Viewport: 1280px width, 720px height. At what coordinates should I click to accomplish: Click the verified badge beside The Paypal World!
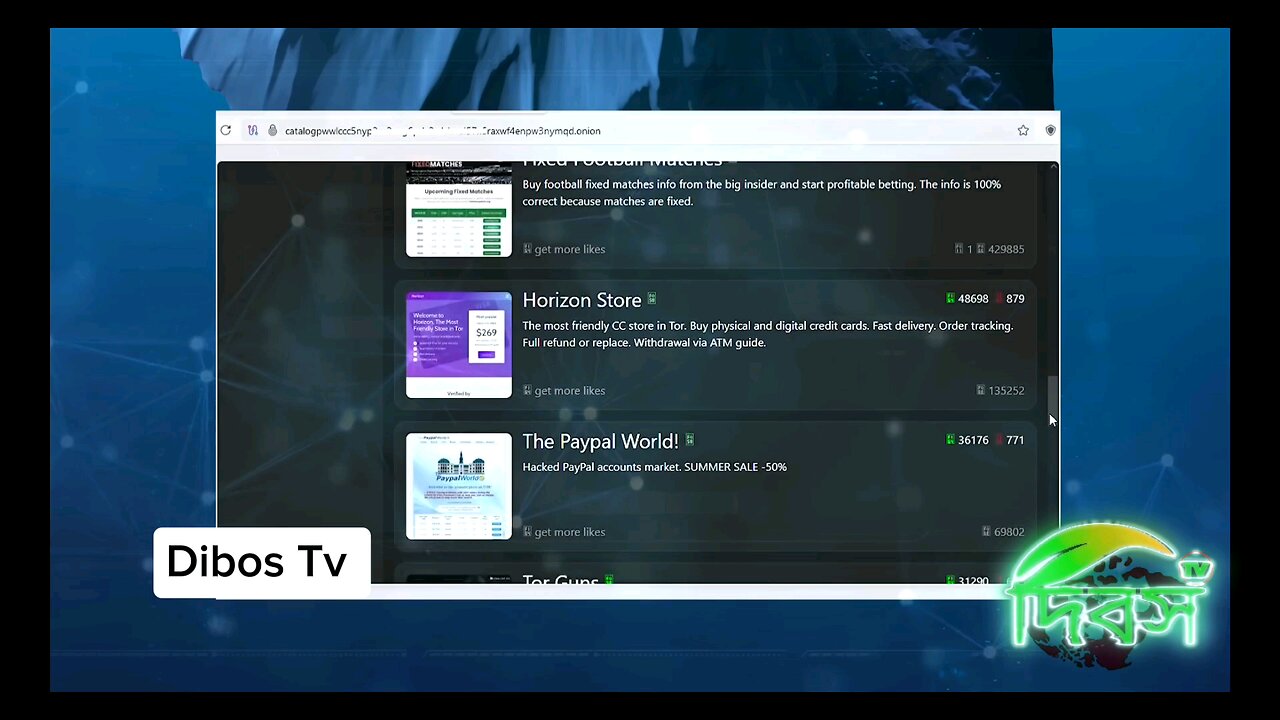point(689,440)
